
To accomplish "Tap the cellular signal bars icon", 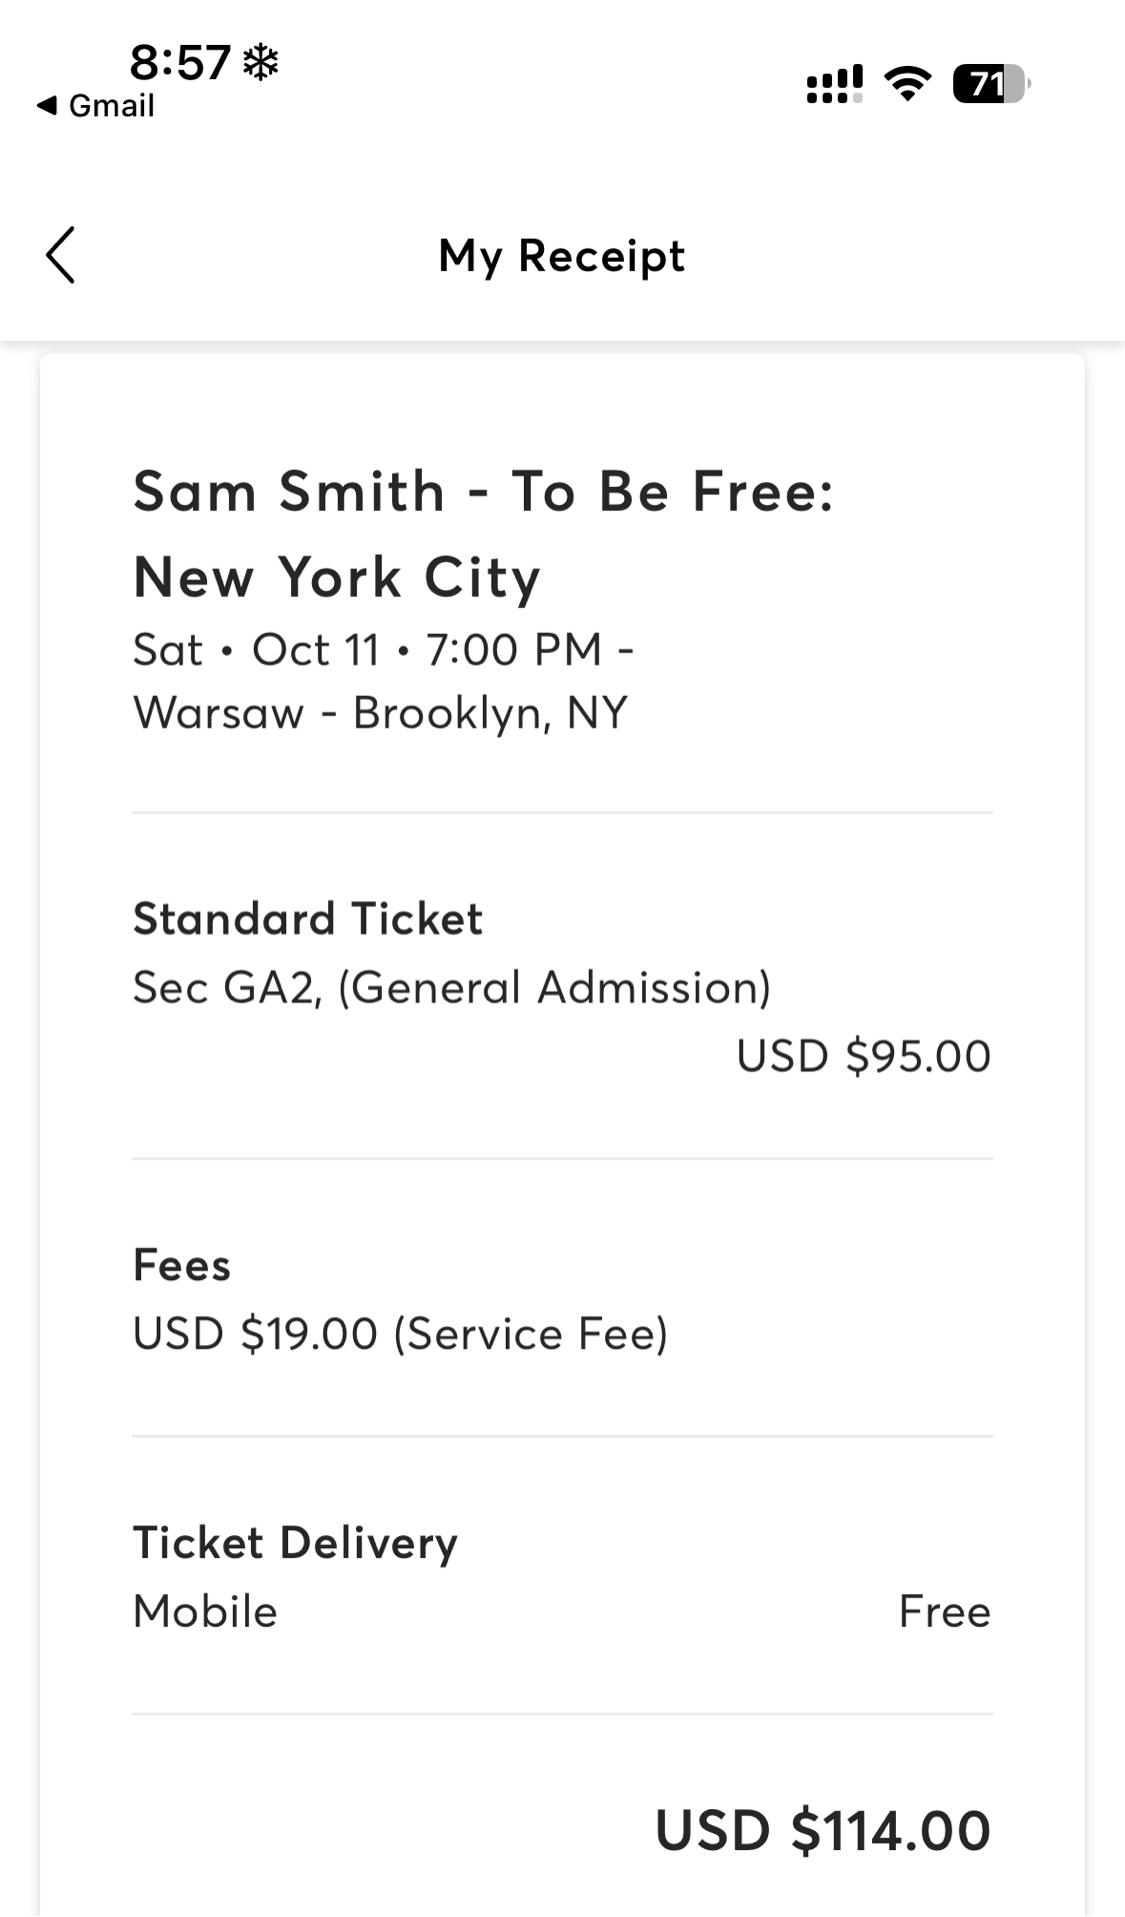I will click(834, 84).
